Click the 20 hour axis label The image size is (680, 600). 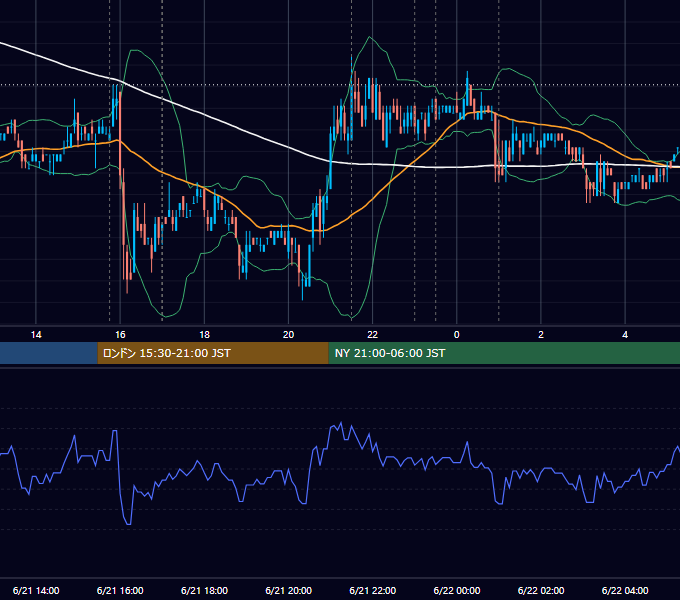click(288, 335)
